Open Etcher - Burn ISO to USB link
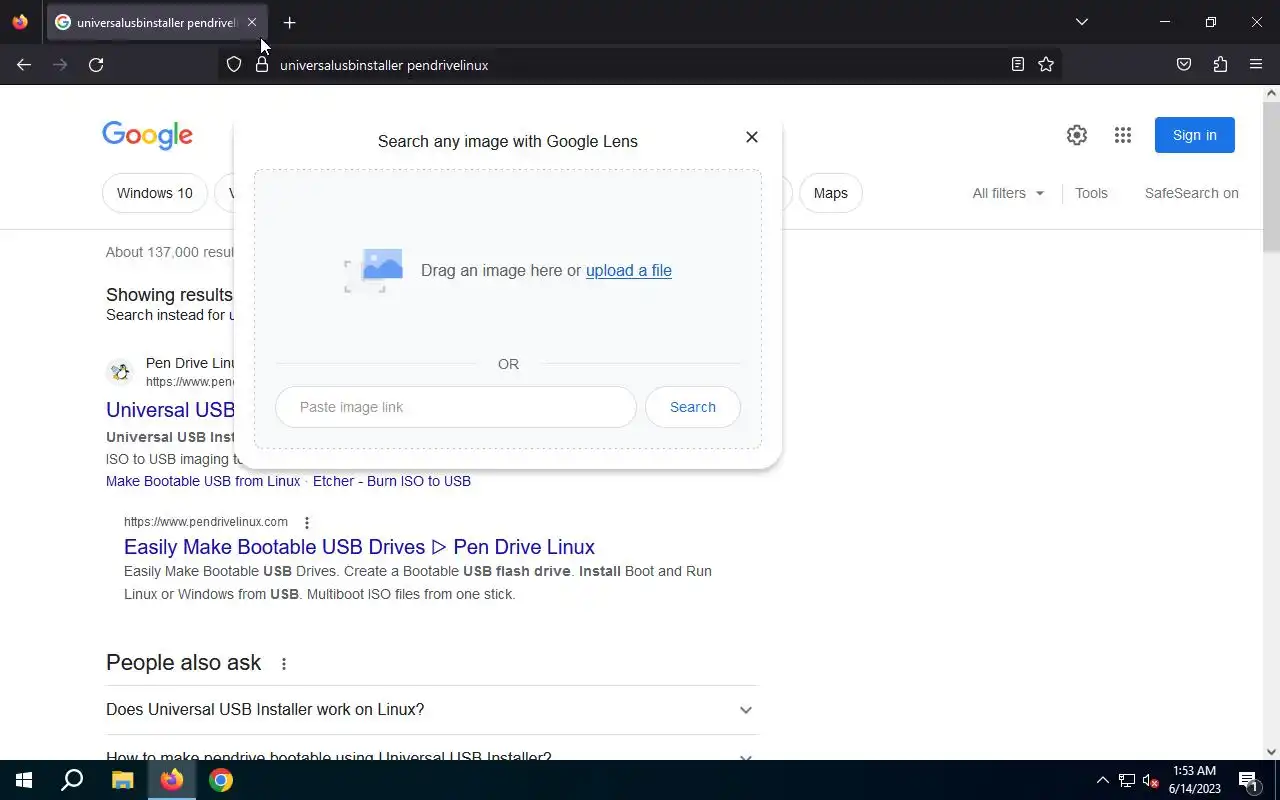 pos(392,481)
